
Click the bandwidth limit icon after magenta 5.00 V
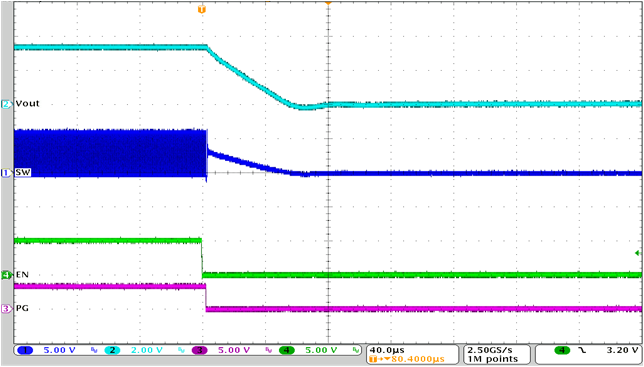tap(269, 350)
